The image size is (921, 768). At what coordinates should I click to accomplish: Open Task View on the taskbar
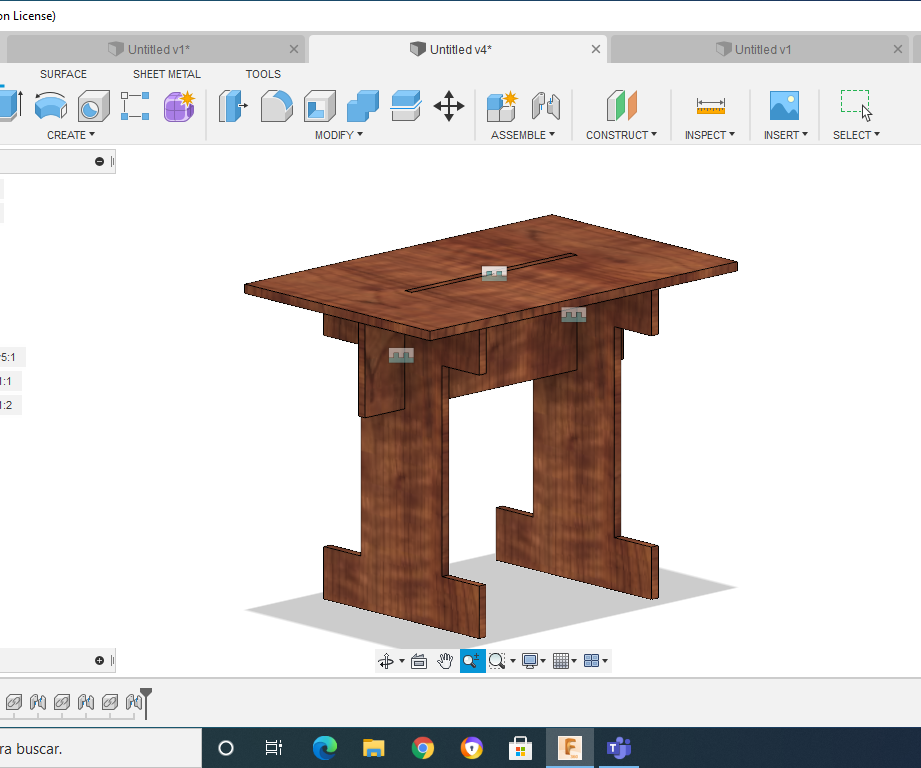(x=273, y=748)
